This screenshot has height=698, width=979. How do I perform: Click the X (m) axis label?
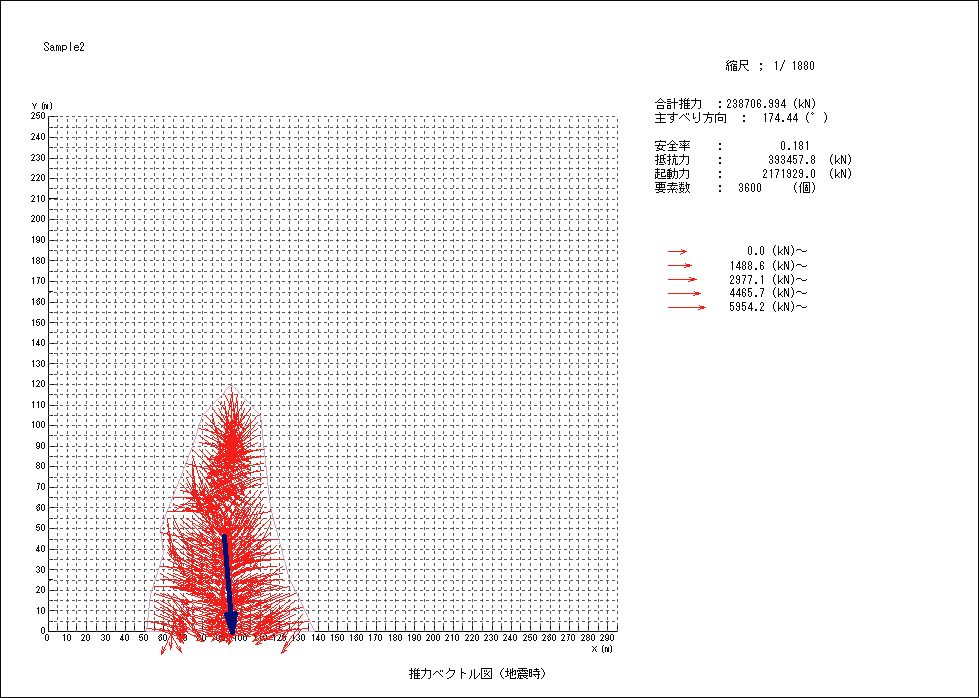tap(601, 648)
